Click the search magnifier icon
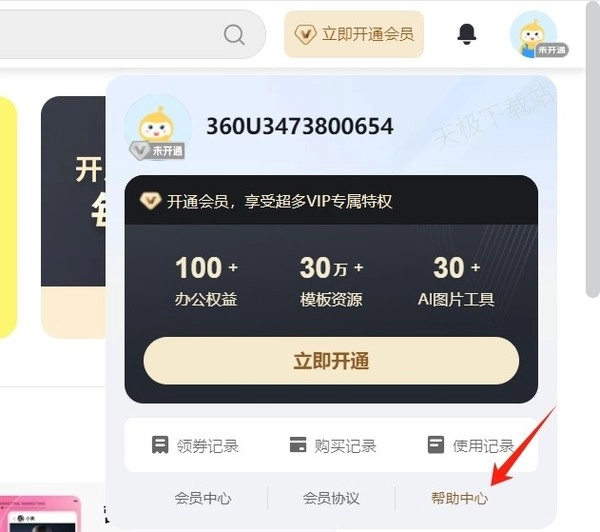Image resolution: width=600 pixels, height=532 pixels. click(x=234, y=35)
